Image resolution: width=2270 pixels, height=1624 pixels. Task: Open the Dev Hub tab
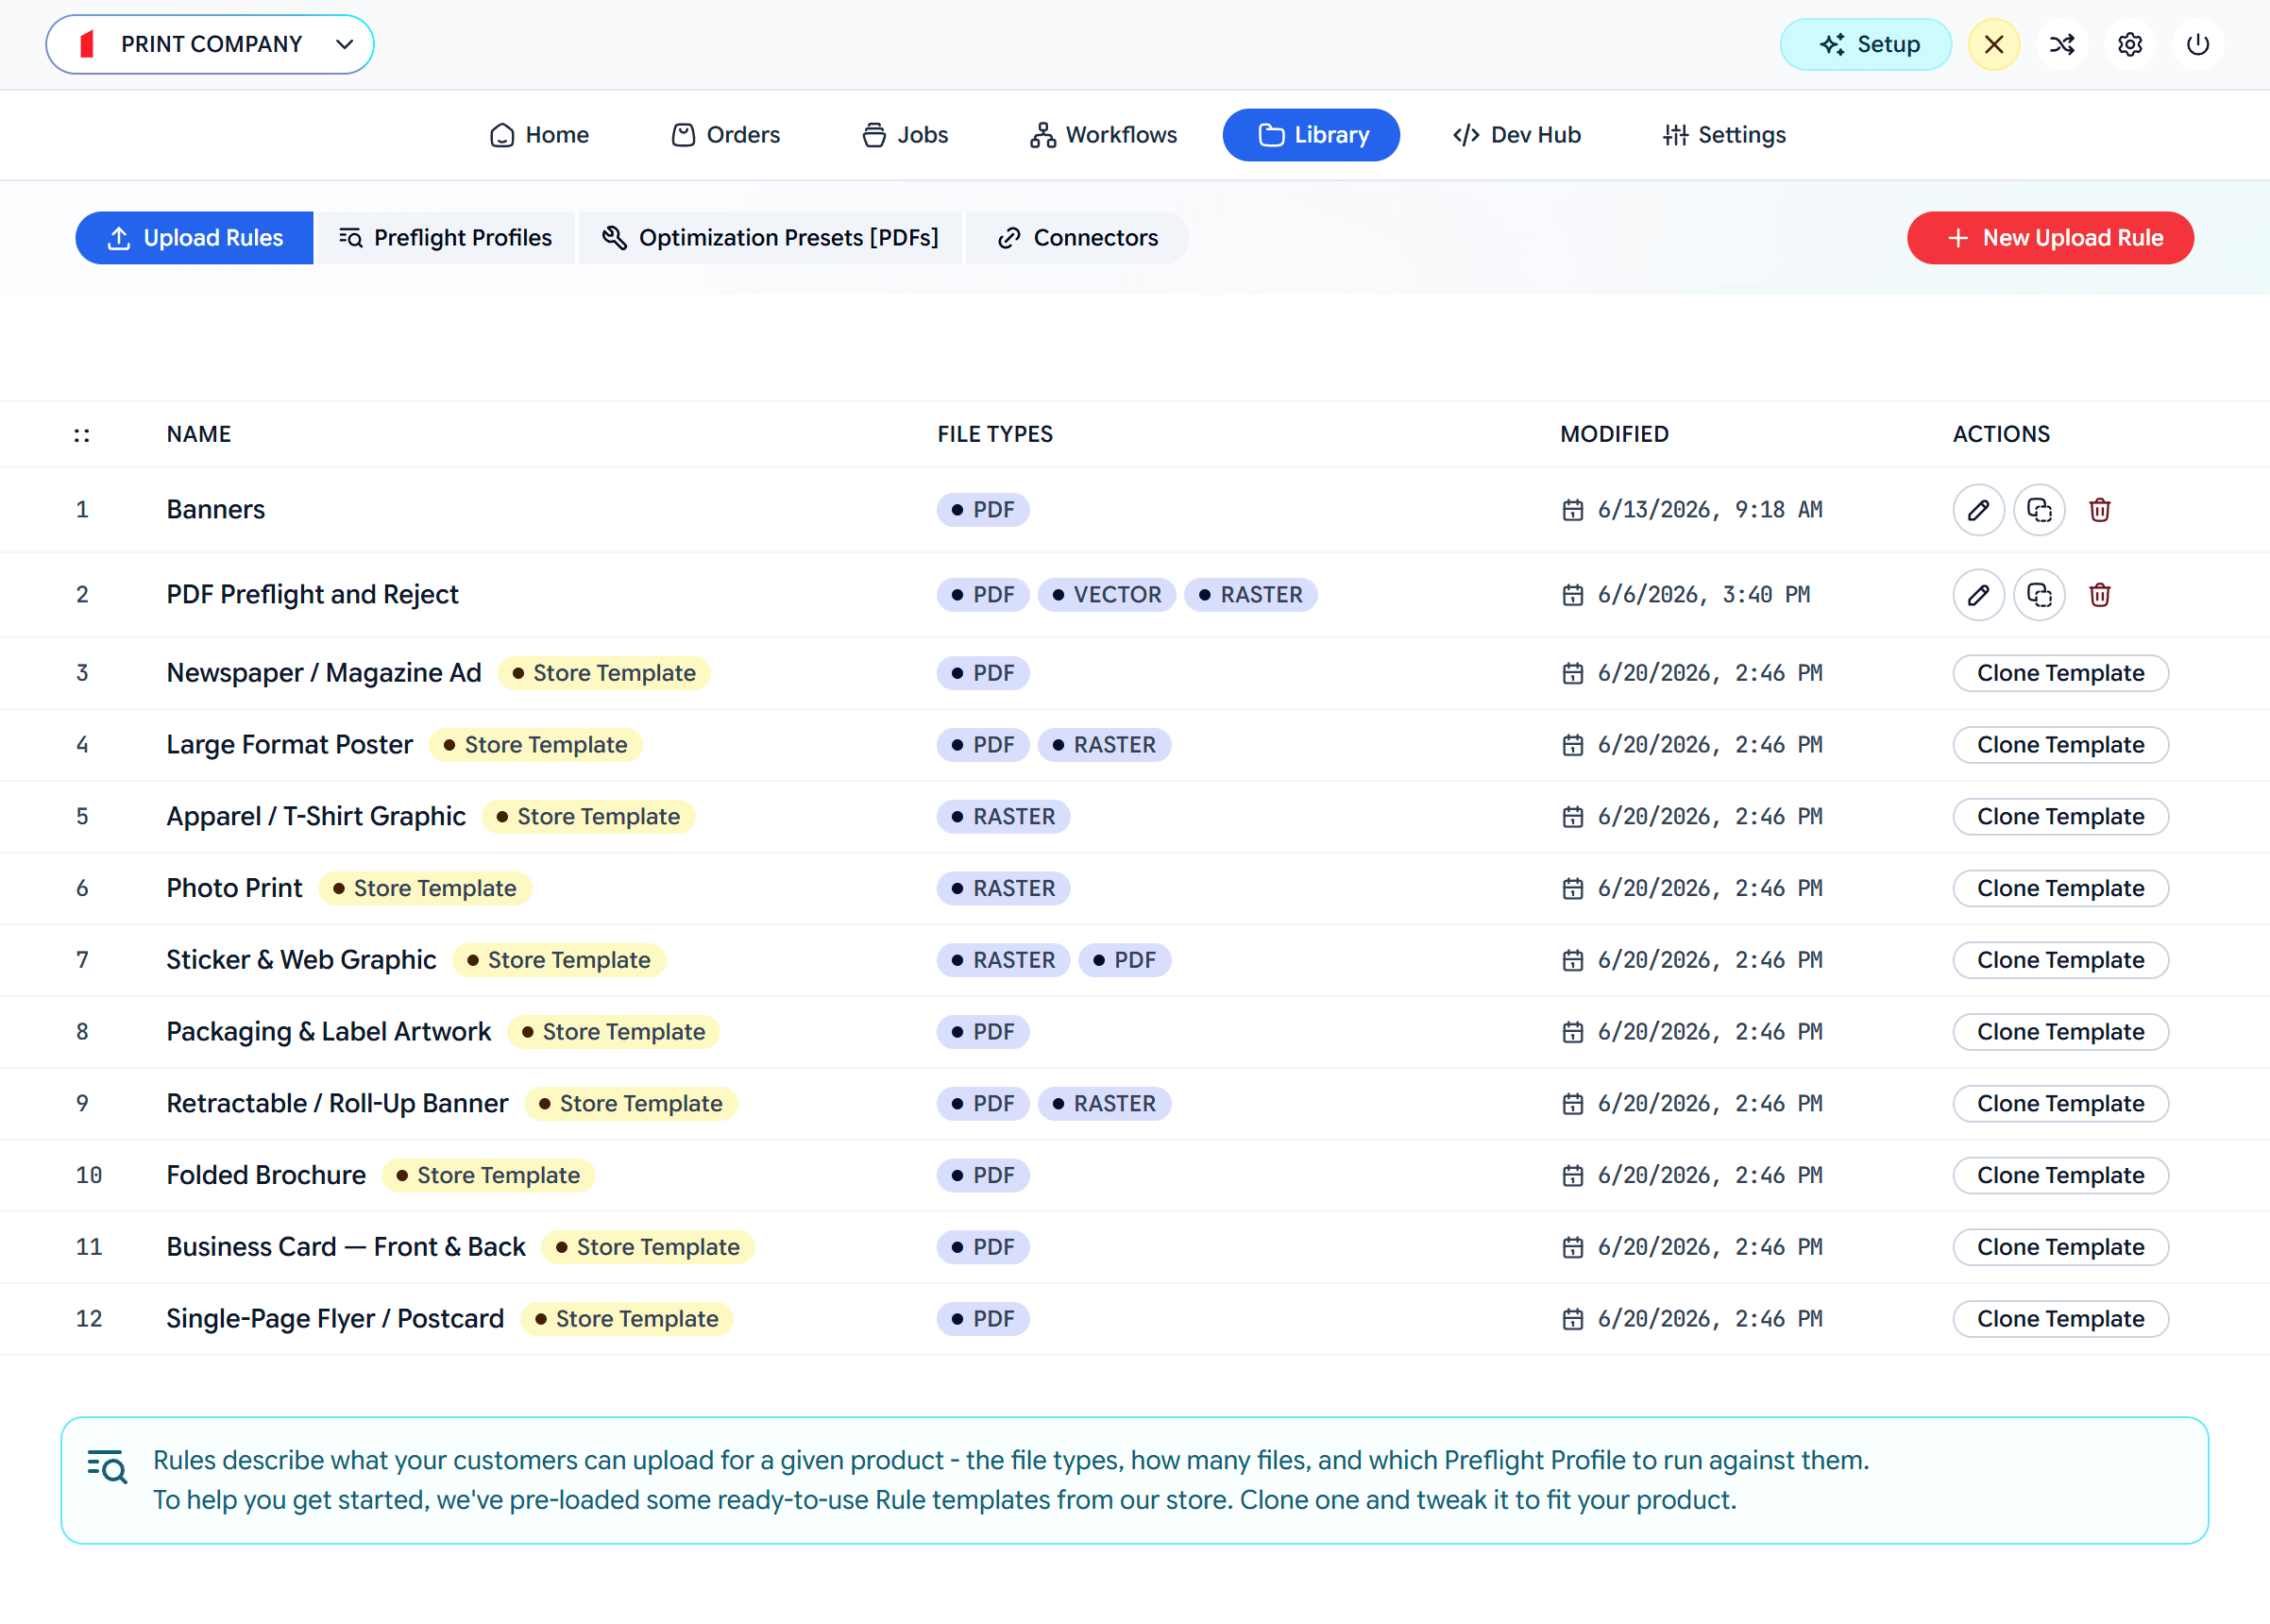coord(1516,135)
